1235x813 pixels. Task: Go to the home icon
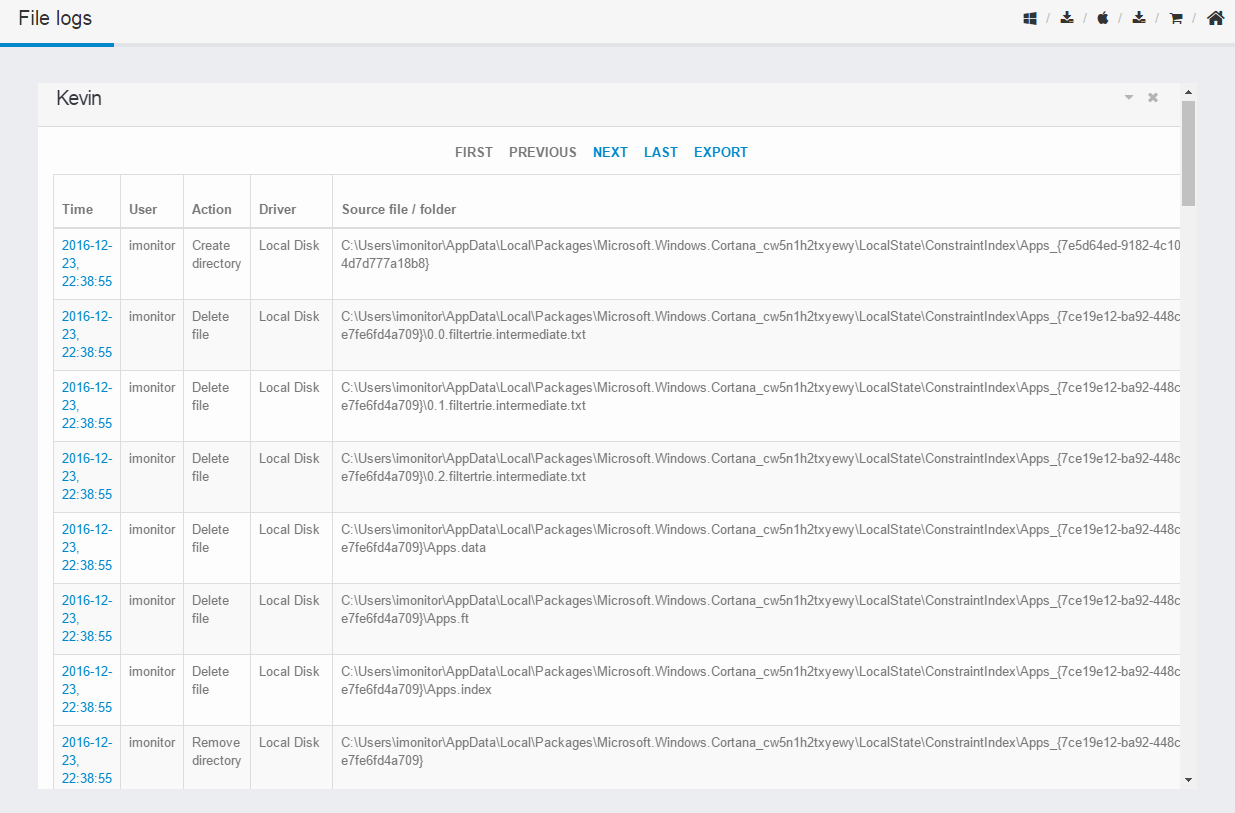[x=1216, y=18]
